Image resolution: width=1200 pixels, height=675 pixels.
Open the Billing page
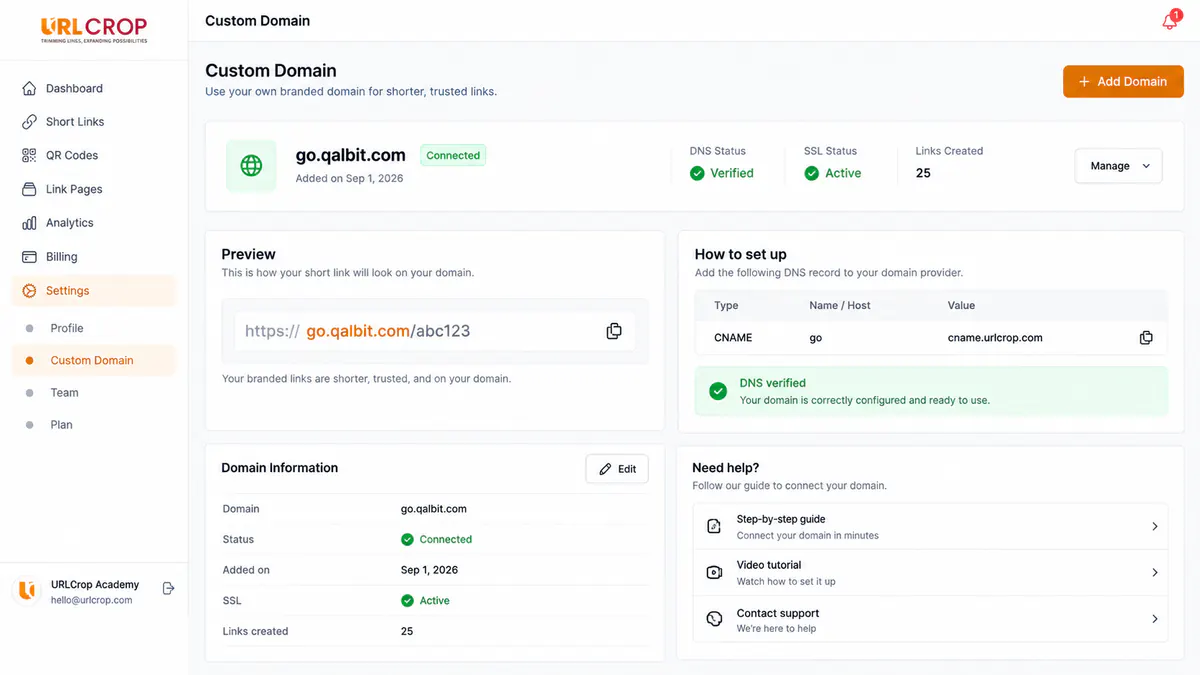[93, 257]
